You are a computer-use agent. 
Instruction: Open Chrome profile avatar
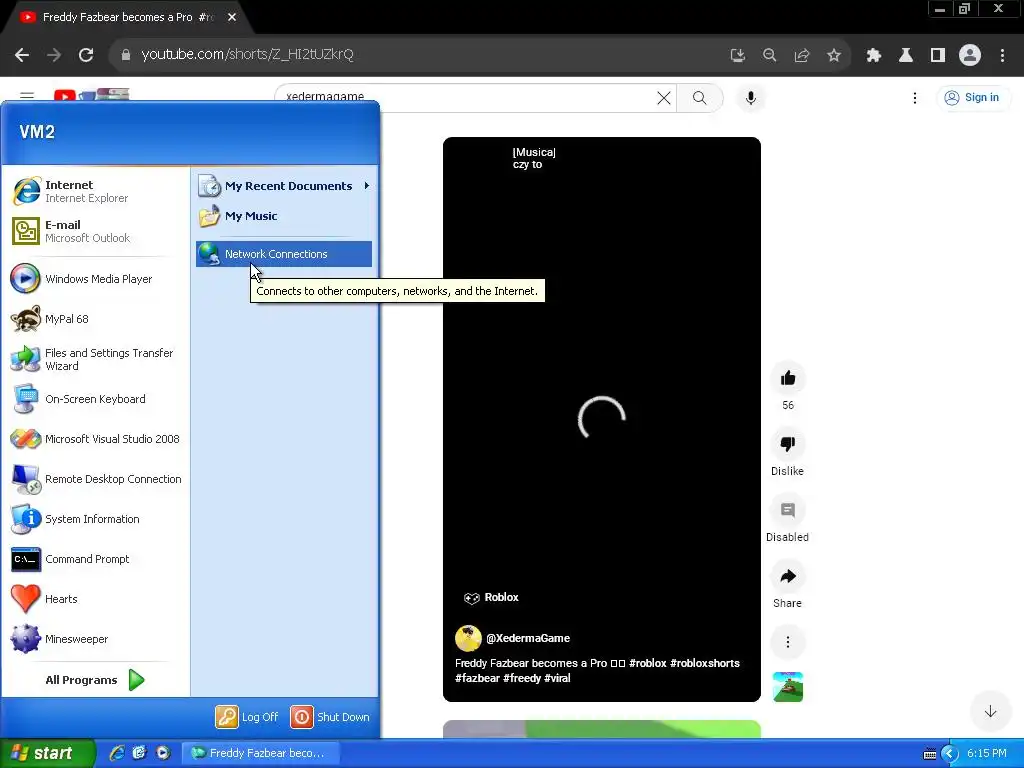(970, 56)
